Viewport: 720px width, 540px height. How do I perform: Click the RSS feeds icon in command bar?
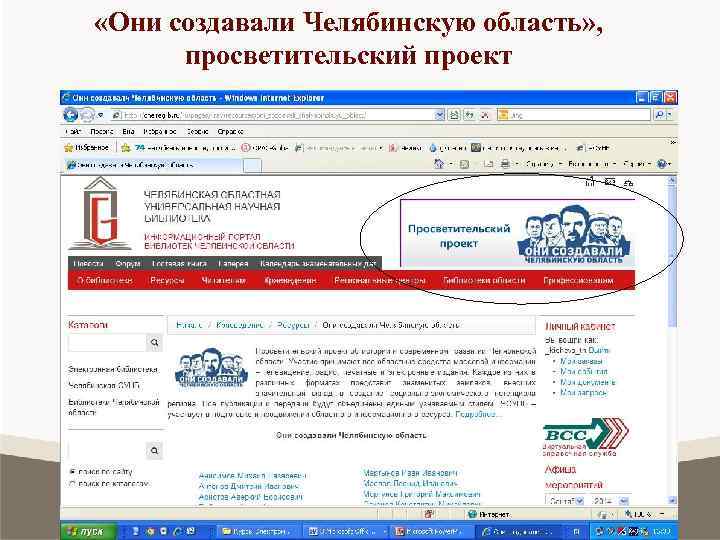coord(464,163)
